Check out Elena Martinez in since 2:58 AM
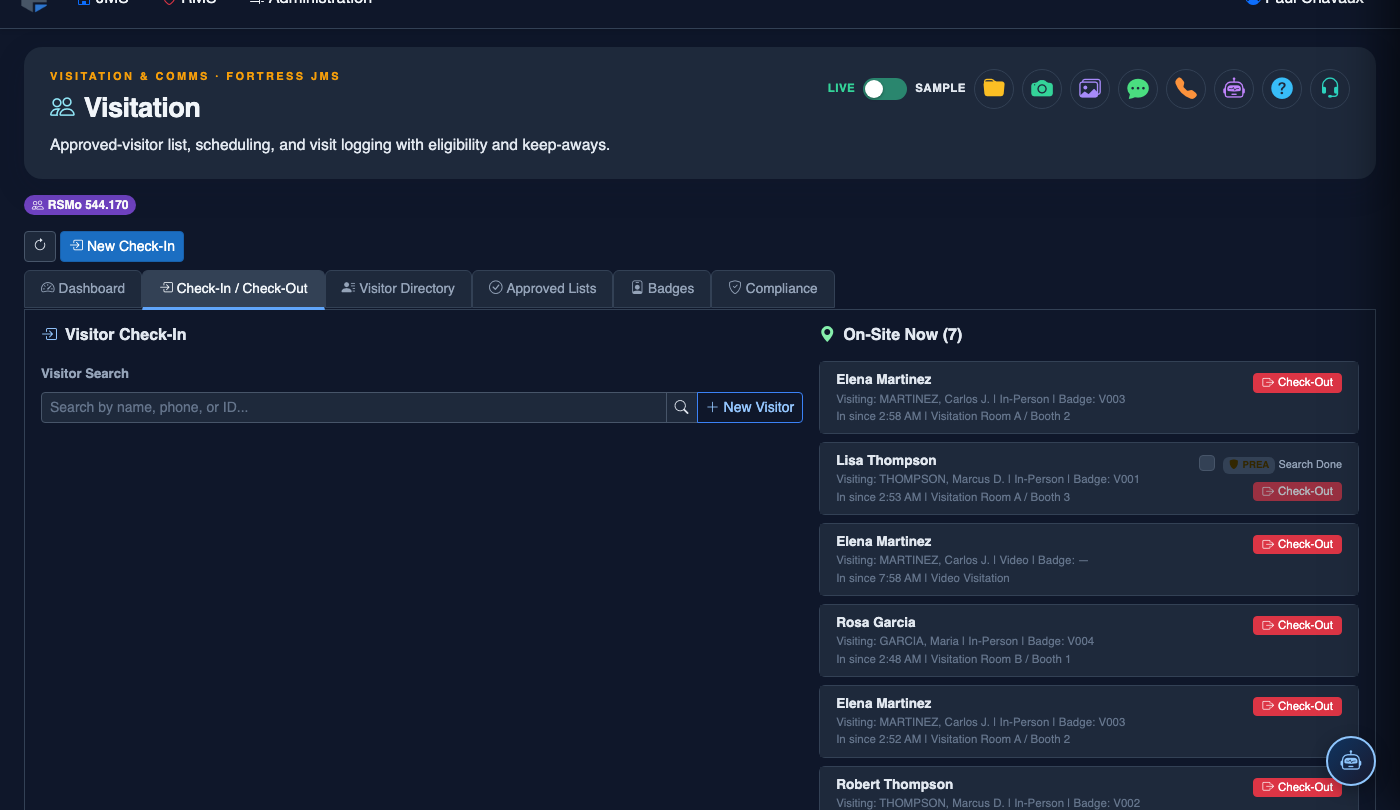This screenshot has height=810, width=1400. tap(1297, 382)
